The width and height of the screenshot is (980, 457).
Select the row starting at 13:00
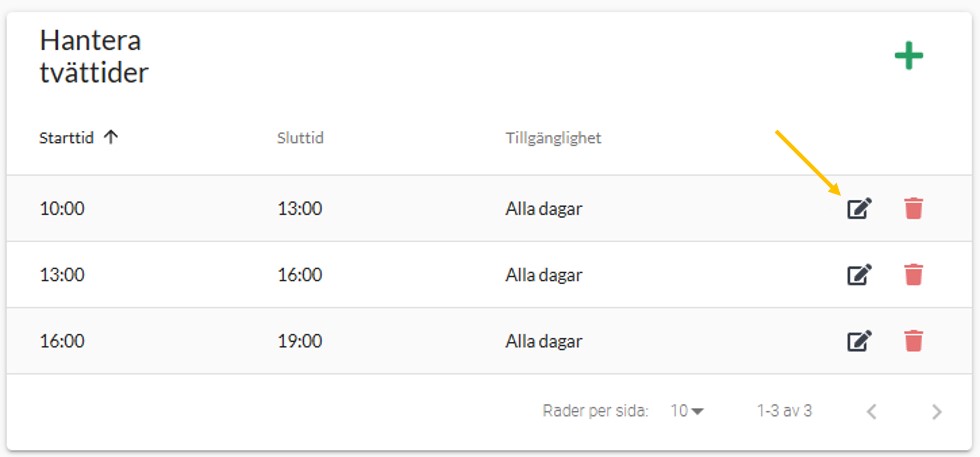point(60,275)
